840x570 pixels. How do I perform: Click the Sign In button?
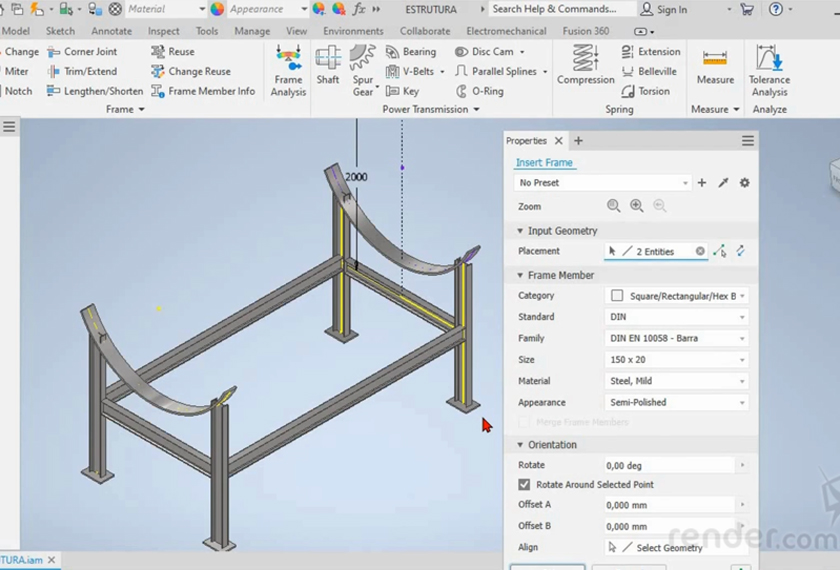[x=664, y=9]
